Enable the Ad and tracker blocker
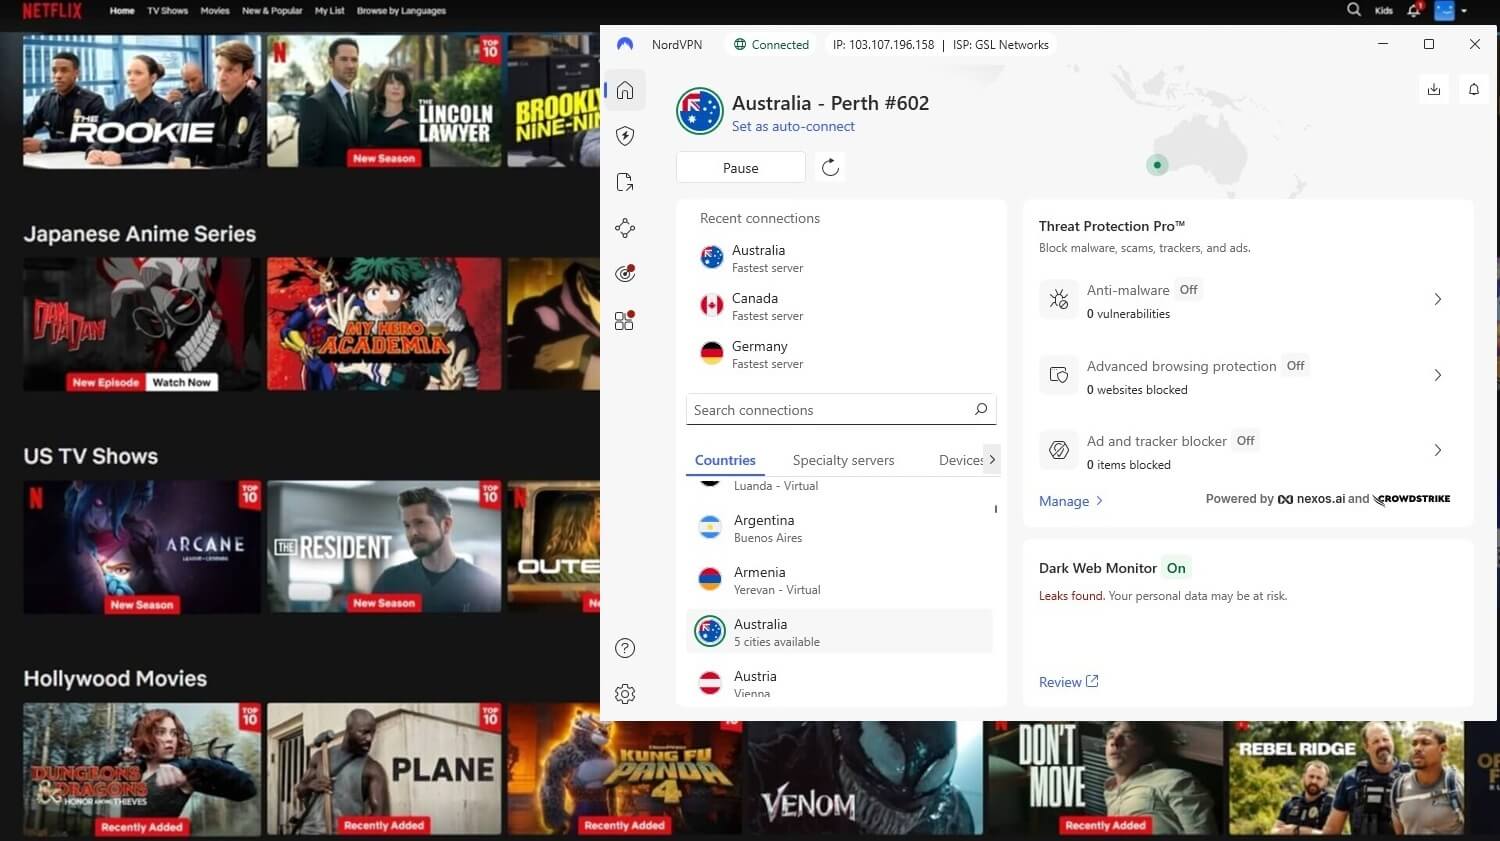The image size is (1500, 841). tap(1245, 441)
